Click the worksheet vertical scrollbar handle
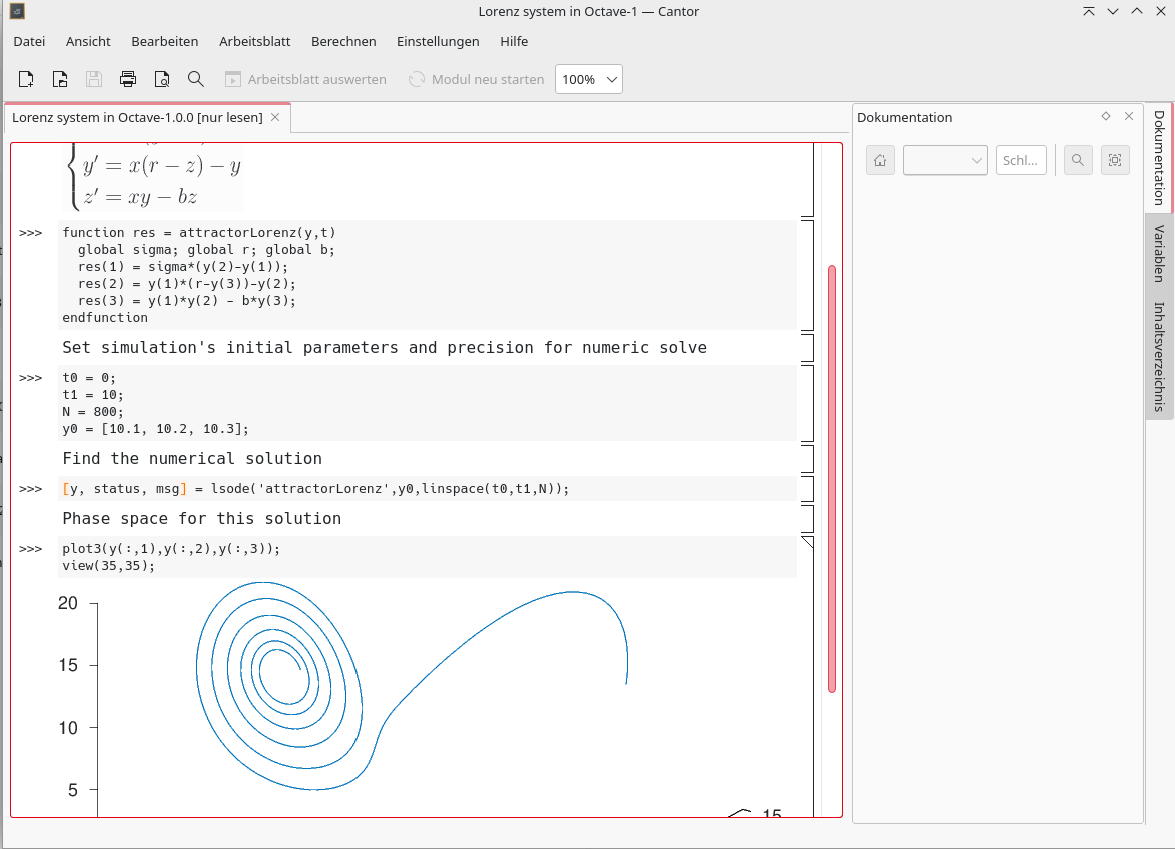This screenshot has height=849, width=1175. pyautogui.click(x=832, y=479)
